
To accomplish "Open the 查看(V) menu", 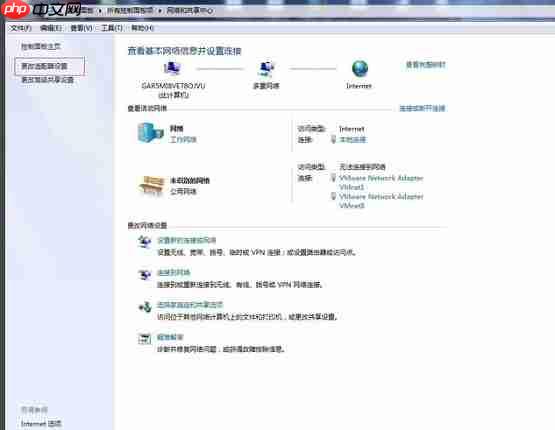I will [81, 28].
